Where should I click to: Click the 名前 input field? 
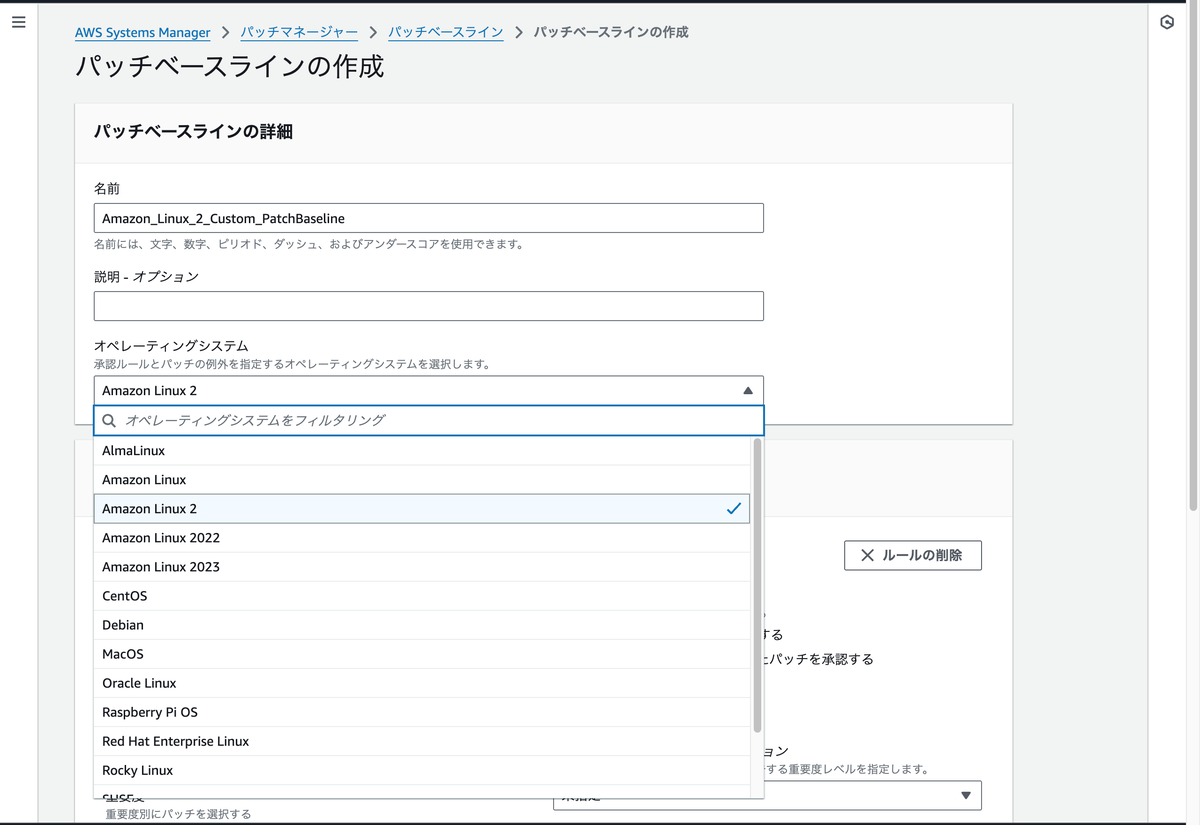(x=429, y=218)
